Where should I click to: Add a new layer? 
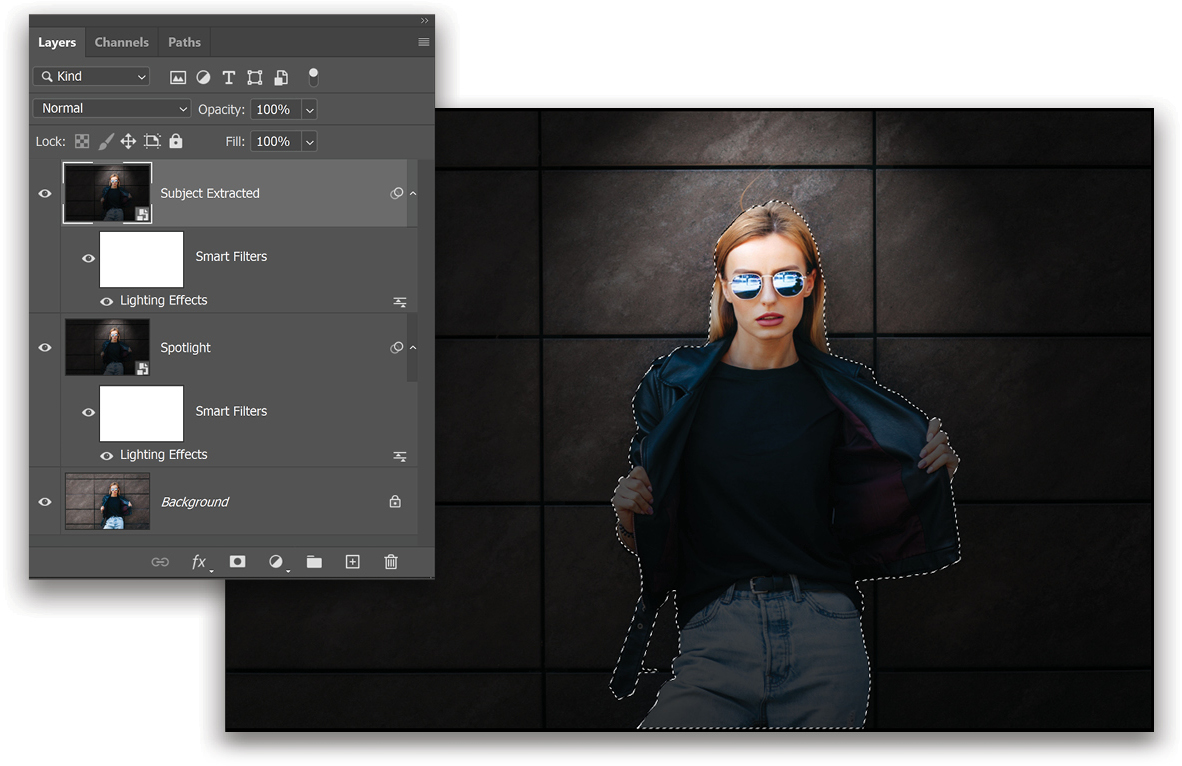click(x=352, y=562)
